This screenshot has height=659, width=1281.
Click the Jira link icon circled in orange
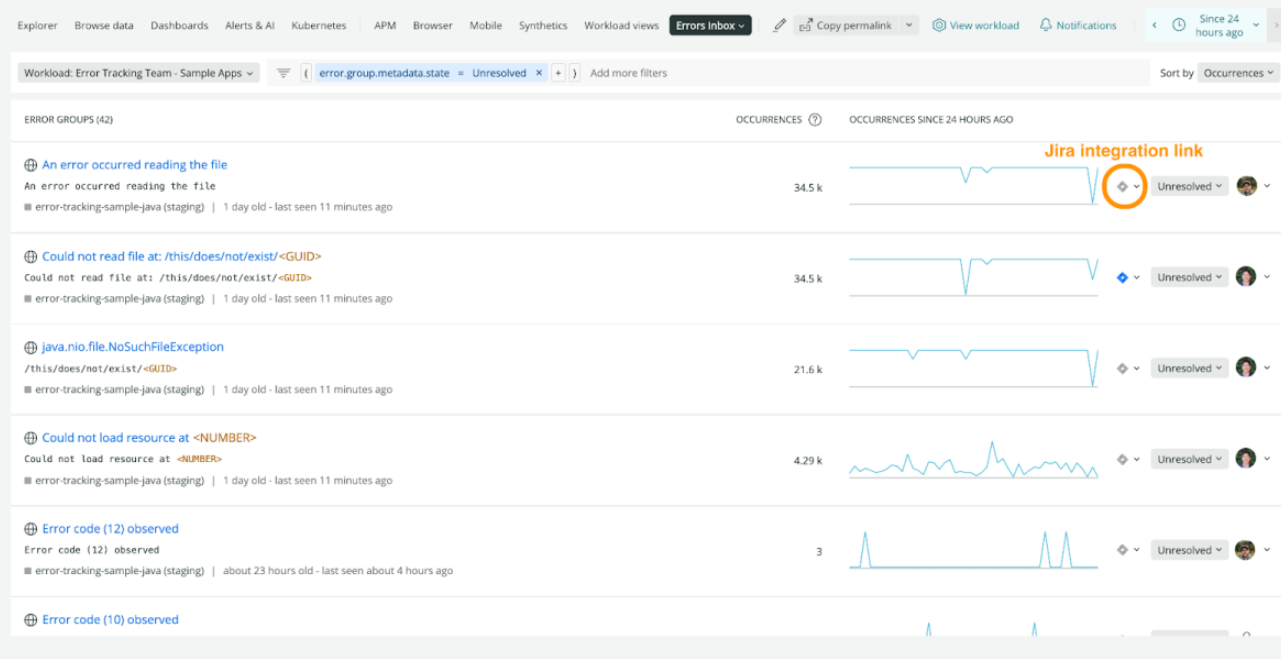(1123, 187)
